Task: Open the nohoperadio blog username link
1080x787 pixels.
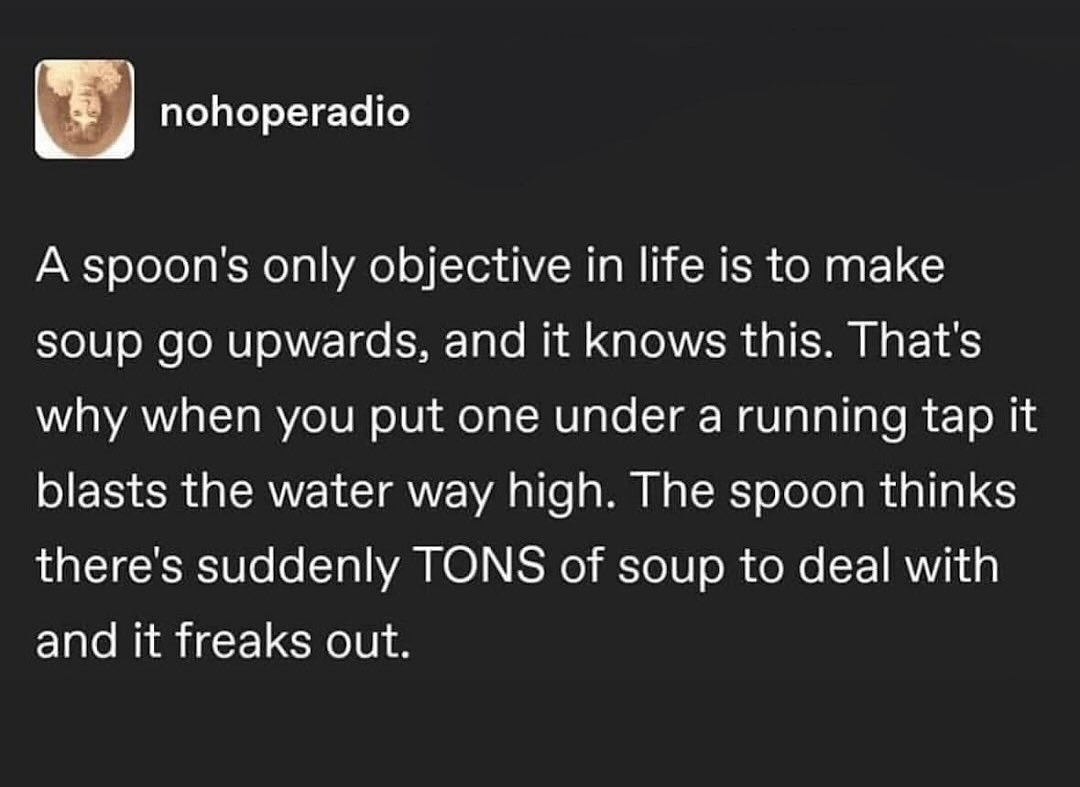Action: pyautogui.click(x=284, y=113)
